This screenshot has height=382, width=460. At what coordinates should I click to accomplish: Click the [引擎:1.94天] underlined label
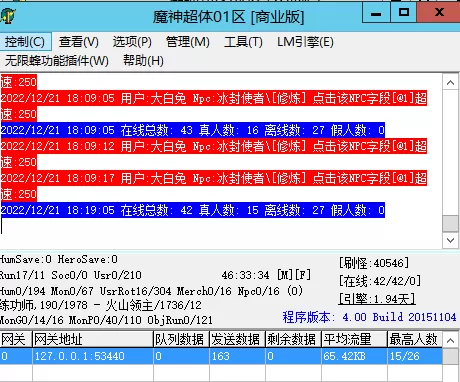coord(377,299)
